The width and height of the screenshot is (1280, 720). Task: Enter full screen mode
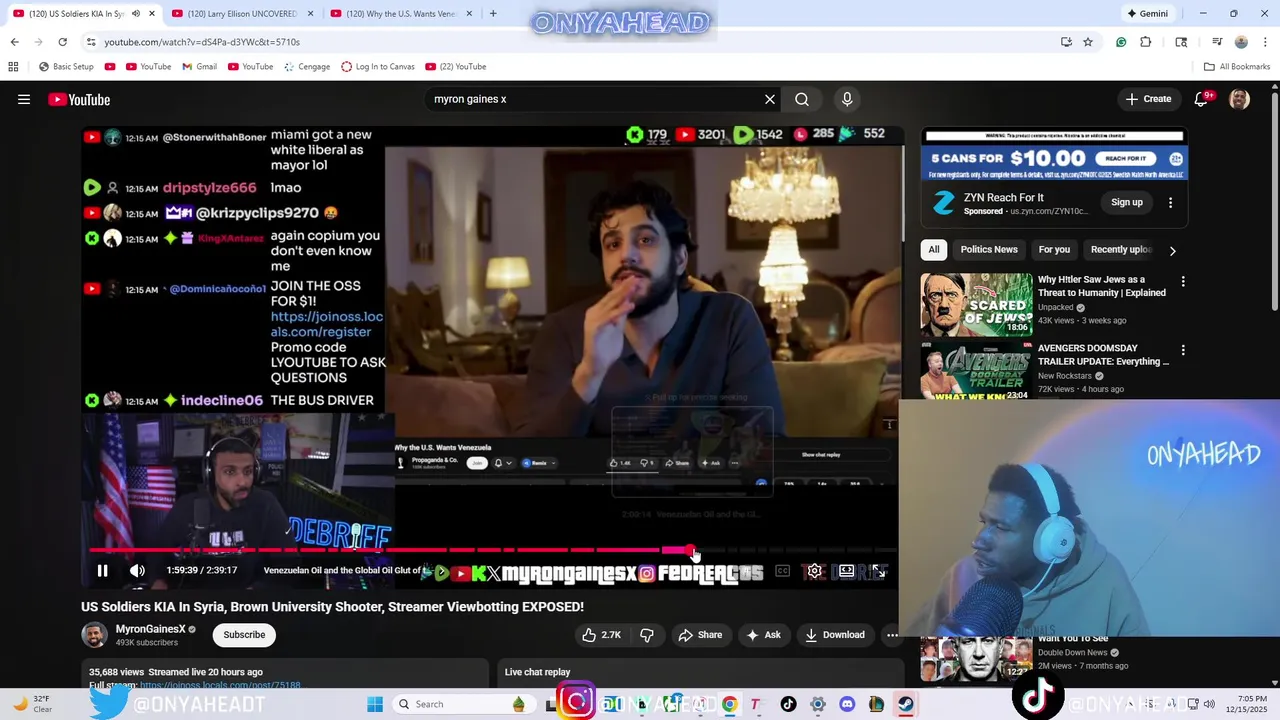[x=878, y=571]
